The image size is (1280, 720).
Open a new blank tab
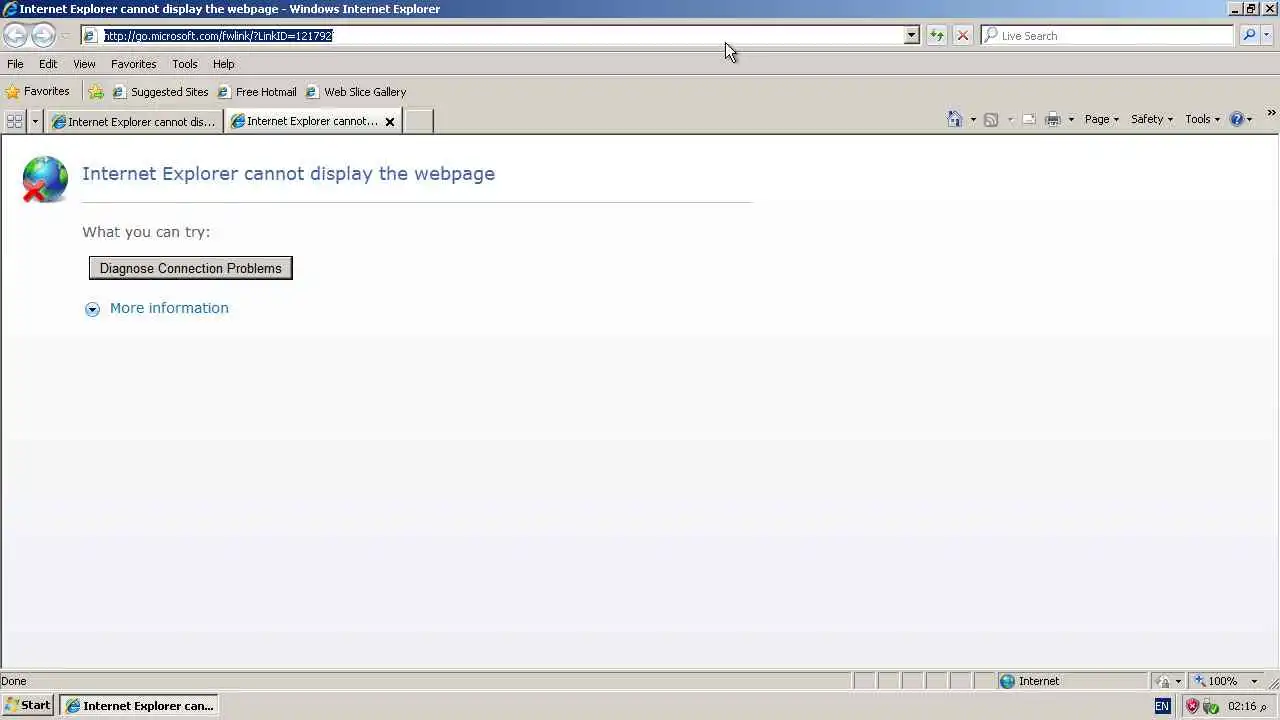(x=418, y=121)
